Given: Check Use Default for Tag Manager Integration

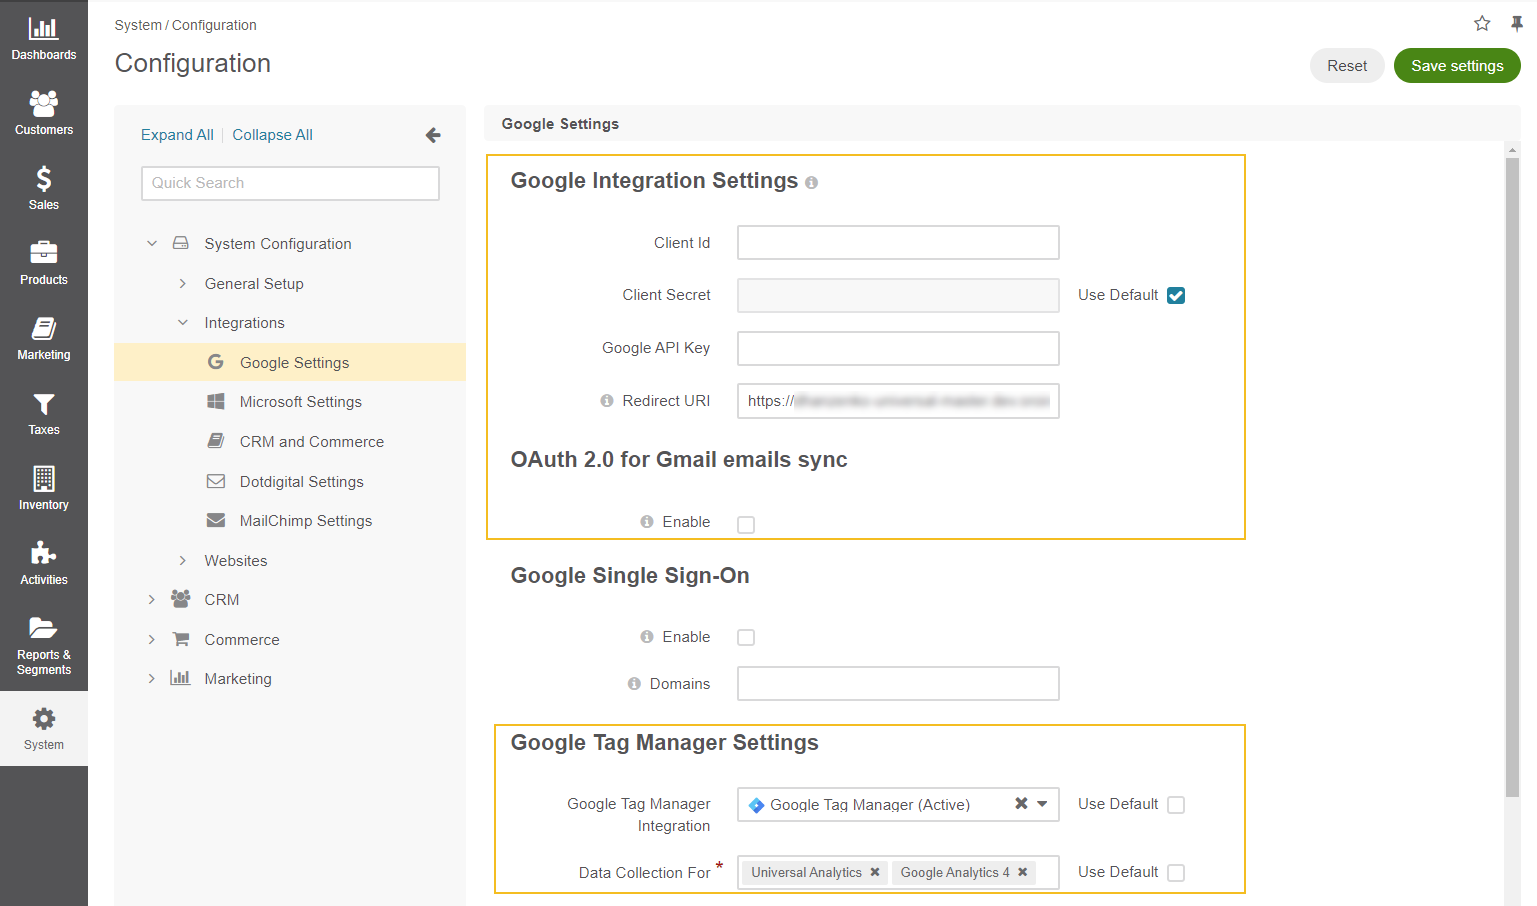Looking at the screenshot, I should coord(1176,805).
